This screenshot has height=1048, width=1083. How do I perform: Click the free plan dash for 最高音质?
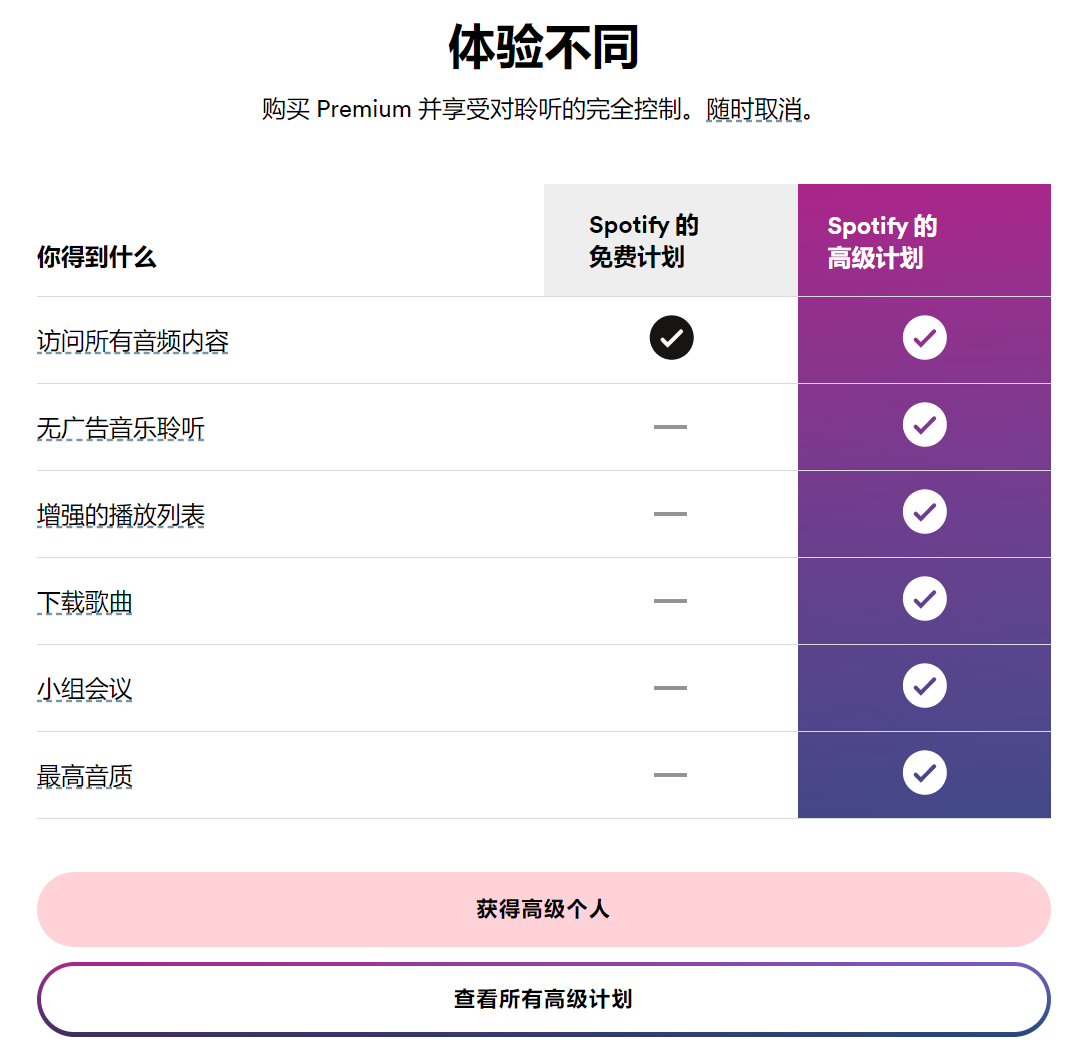pyautogui.click(x=670, y=775)
